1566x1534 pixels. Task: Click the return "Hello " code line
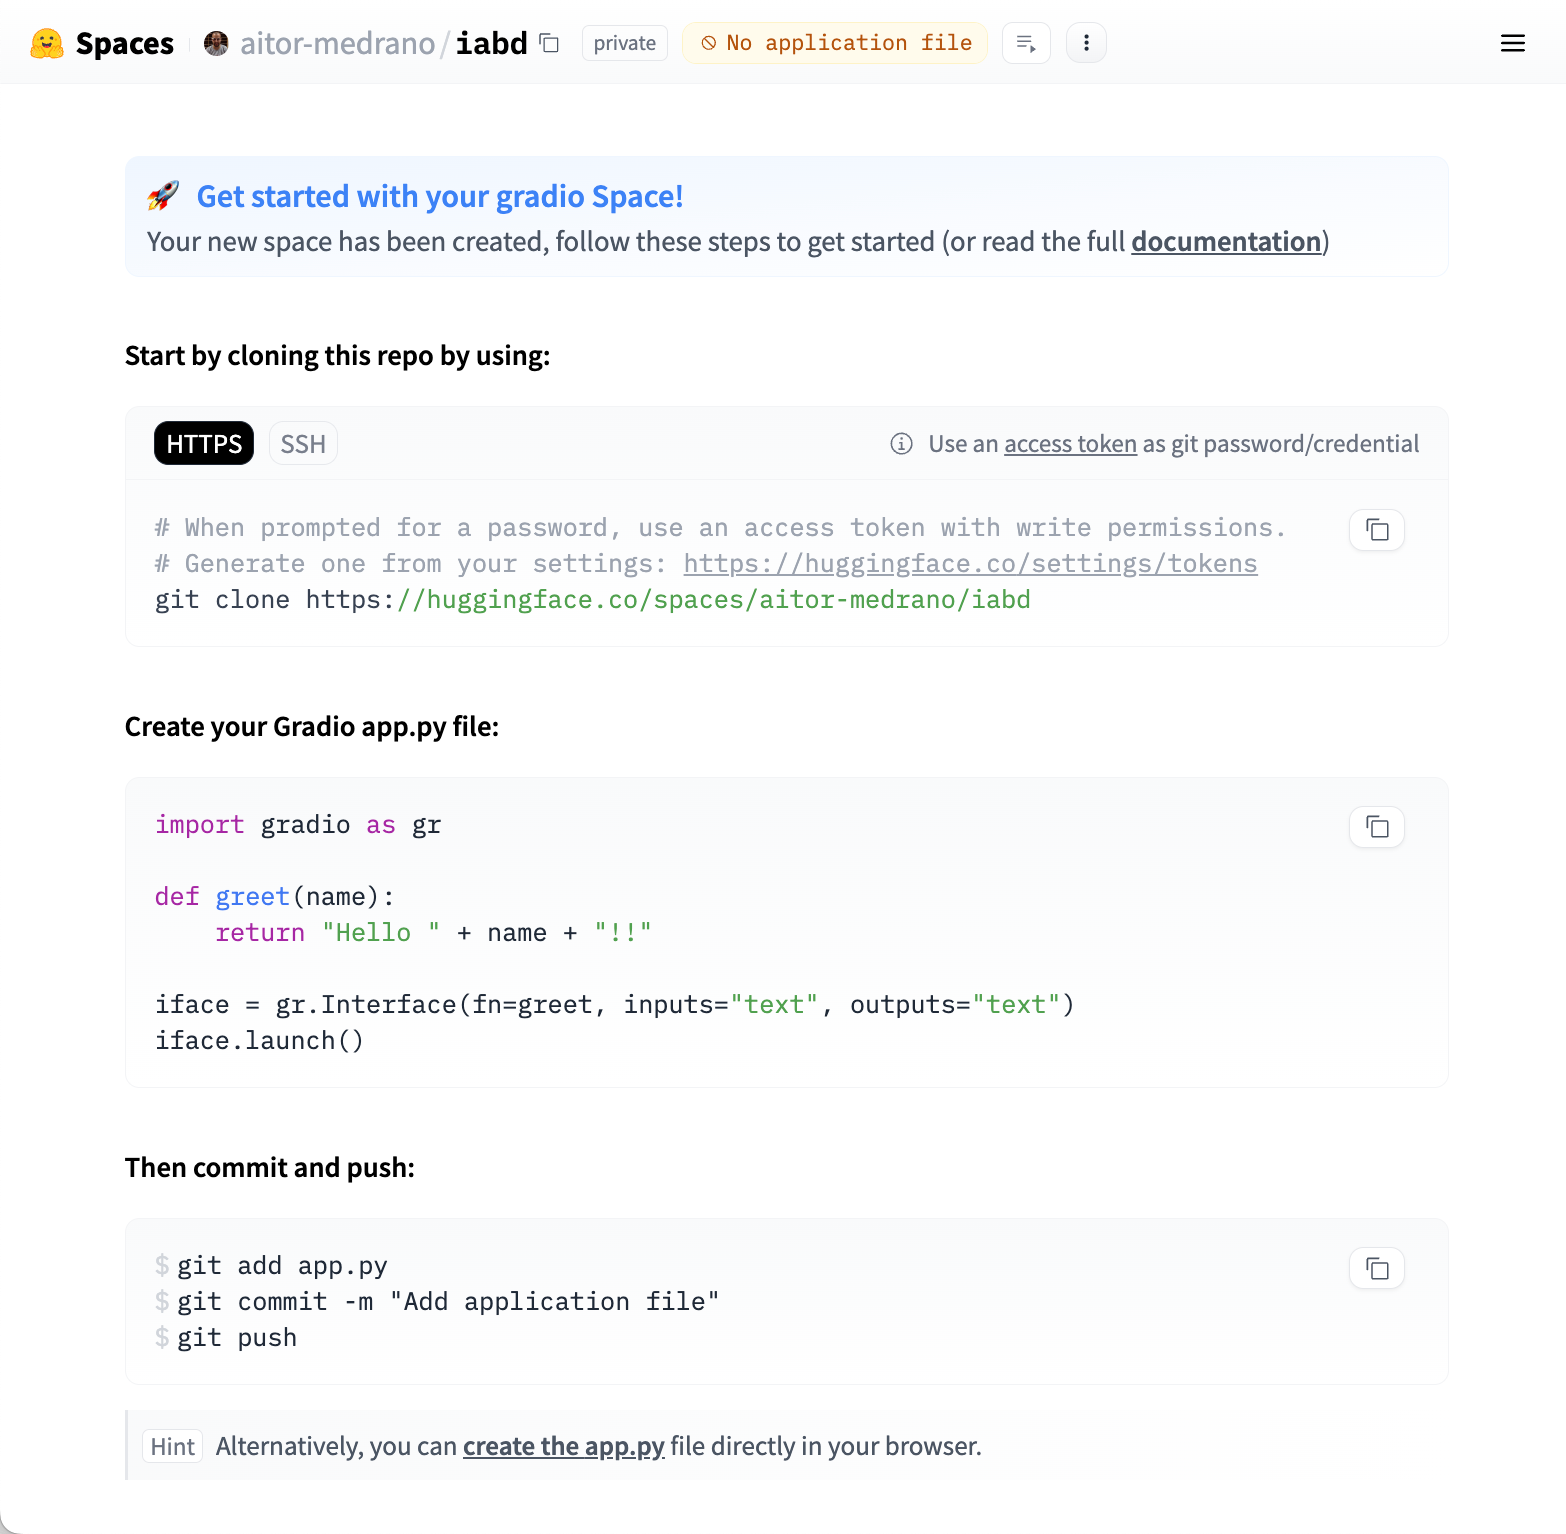434,933
